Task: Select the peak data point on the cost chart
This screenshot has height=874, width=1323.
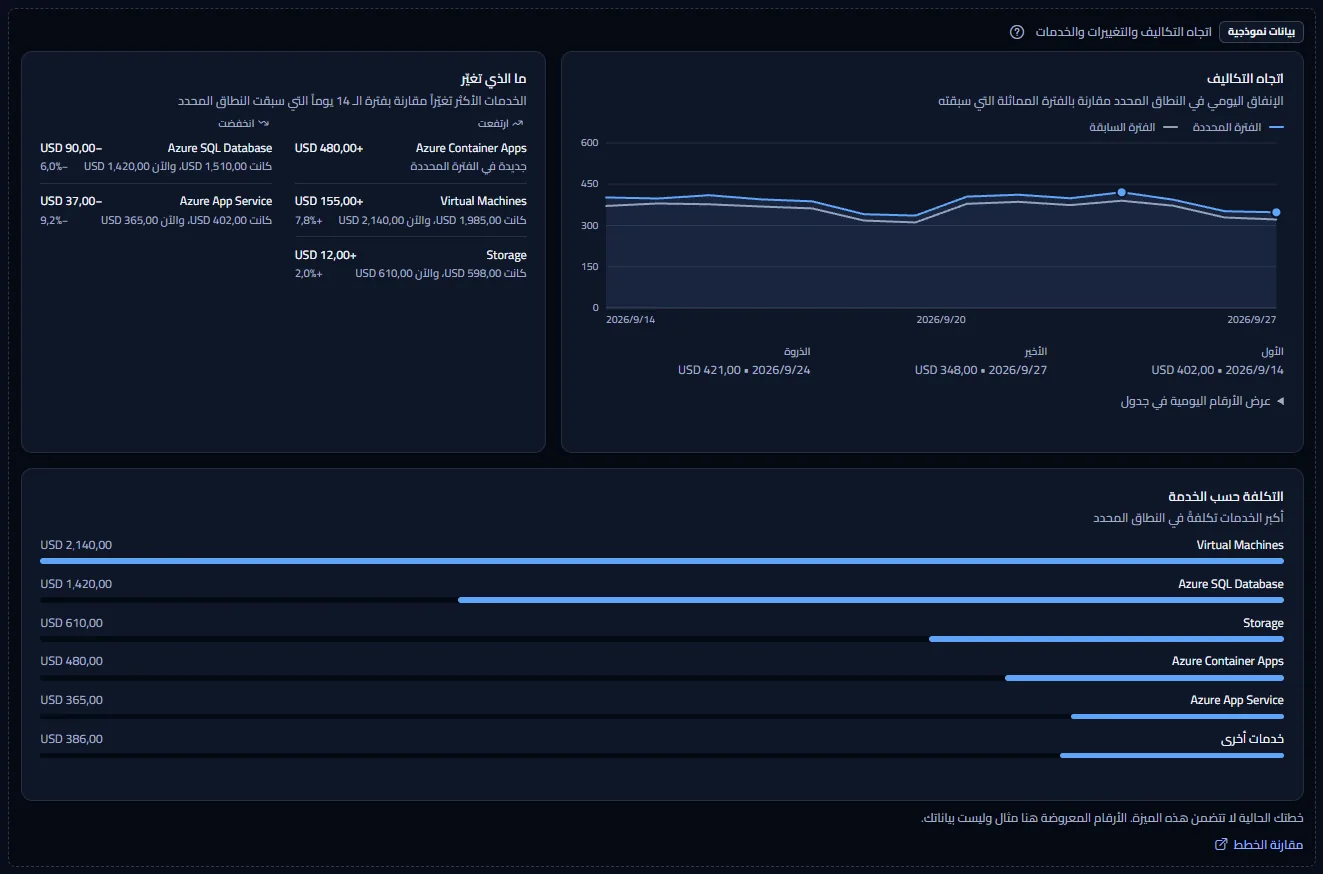Action: (1121, 192)
